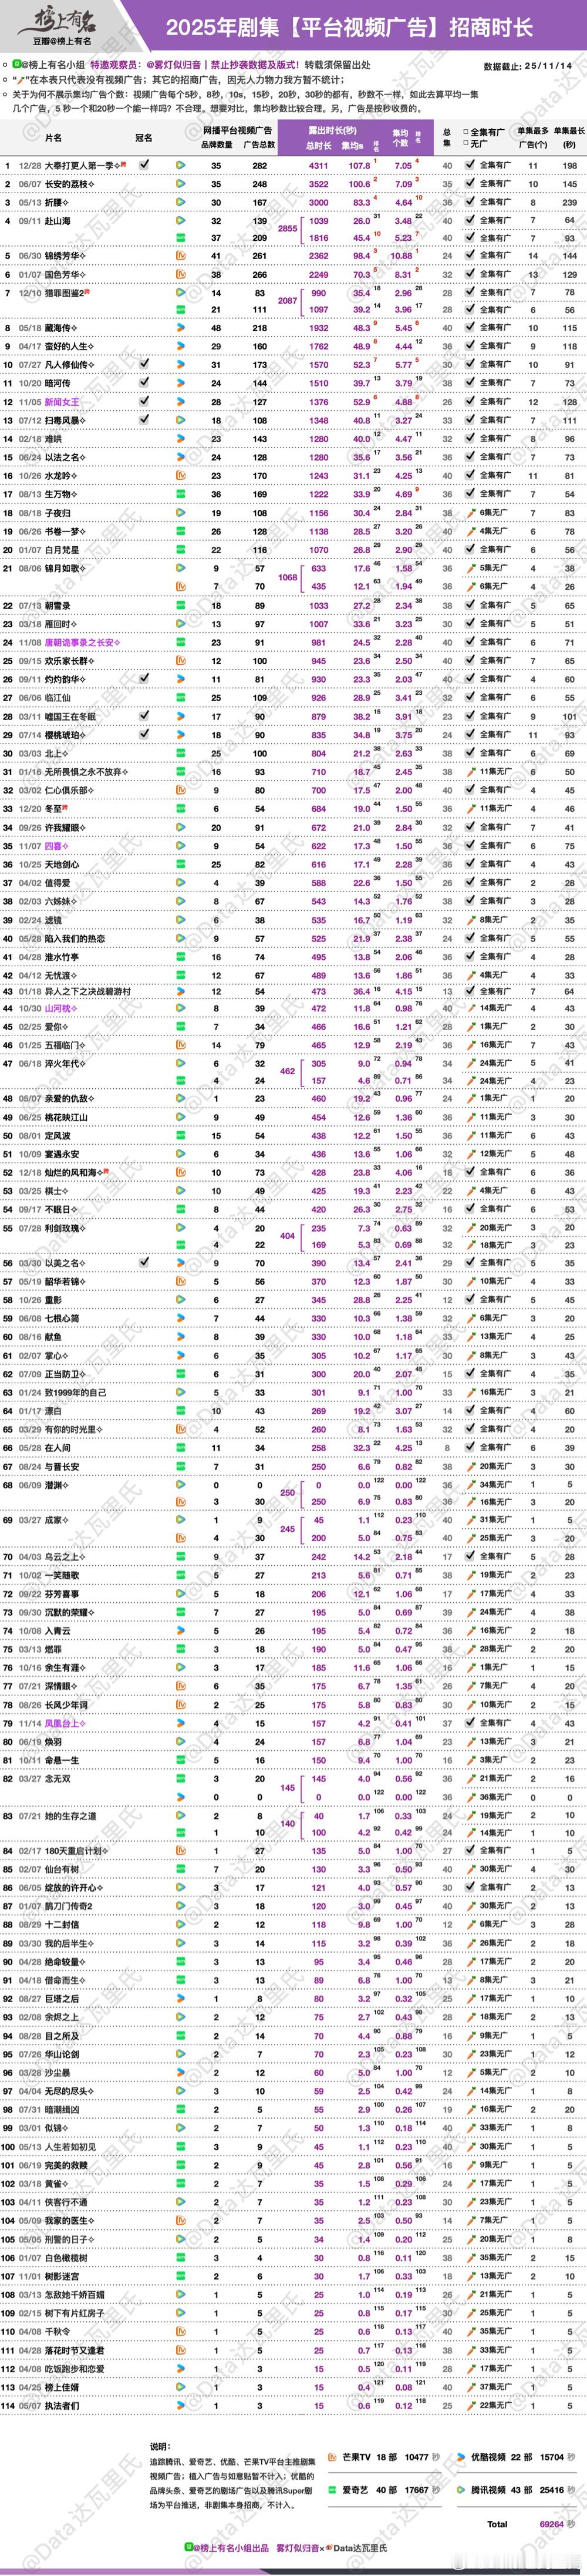The image size is (587, 2576).
Task: Click the platform icon in the 以法之名 row
Action: 181,457
